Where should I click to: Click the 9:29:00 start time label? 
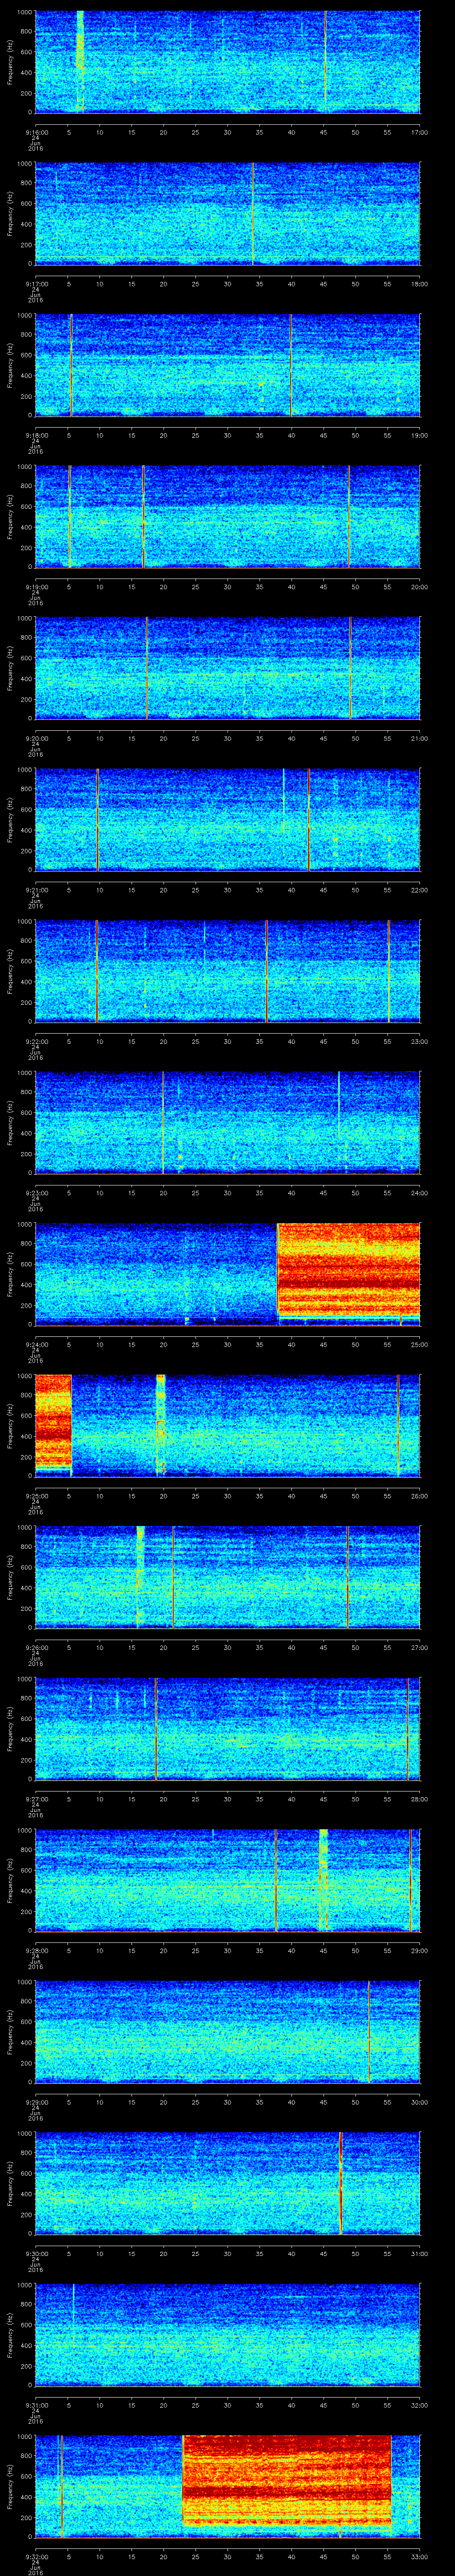pos(36,2102)
